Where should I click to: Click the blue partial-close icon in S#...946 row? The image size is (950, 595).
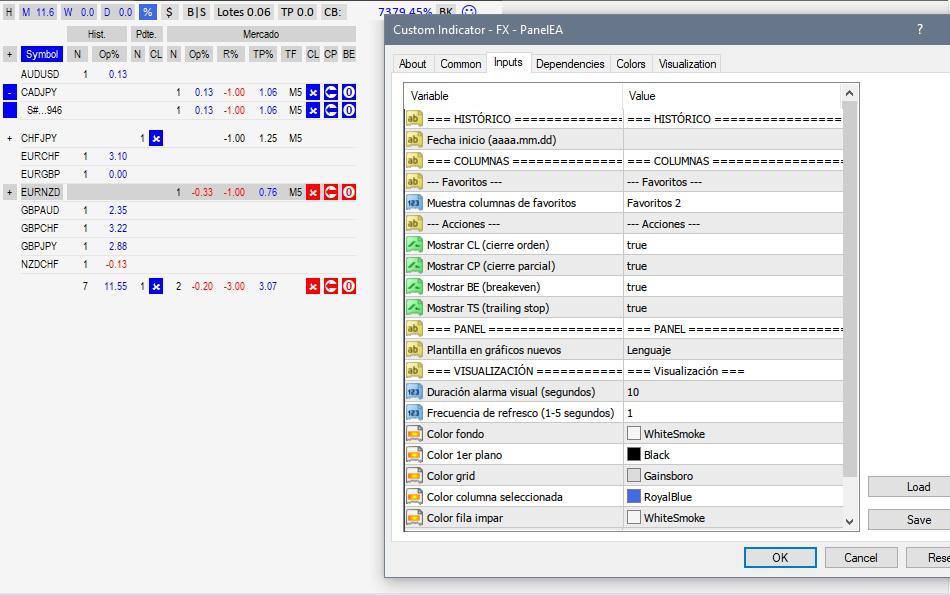point(331,110)
